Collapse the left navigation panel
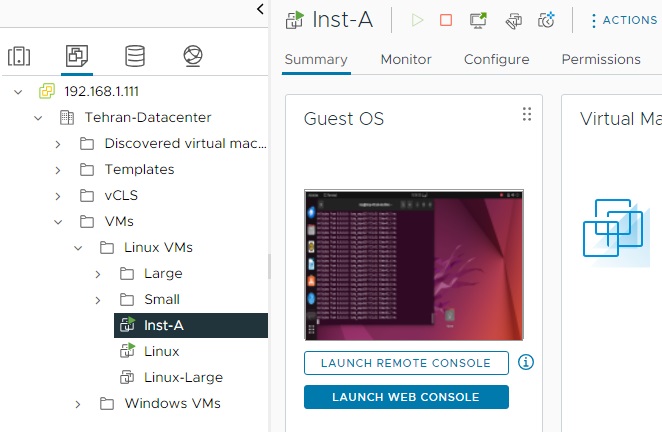The width and height of the screenshot is (662, 432). tap(261, 9)
